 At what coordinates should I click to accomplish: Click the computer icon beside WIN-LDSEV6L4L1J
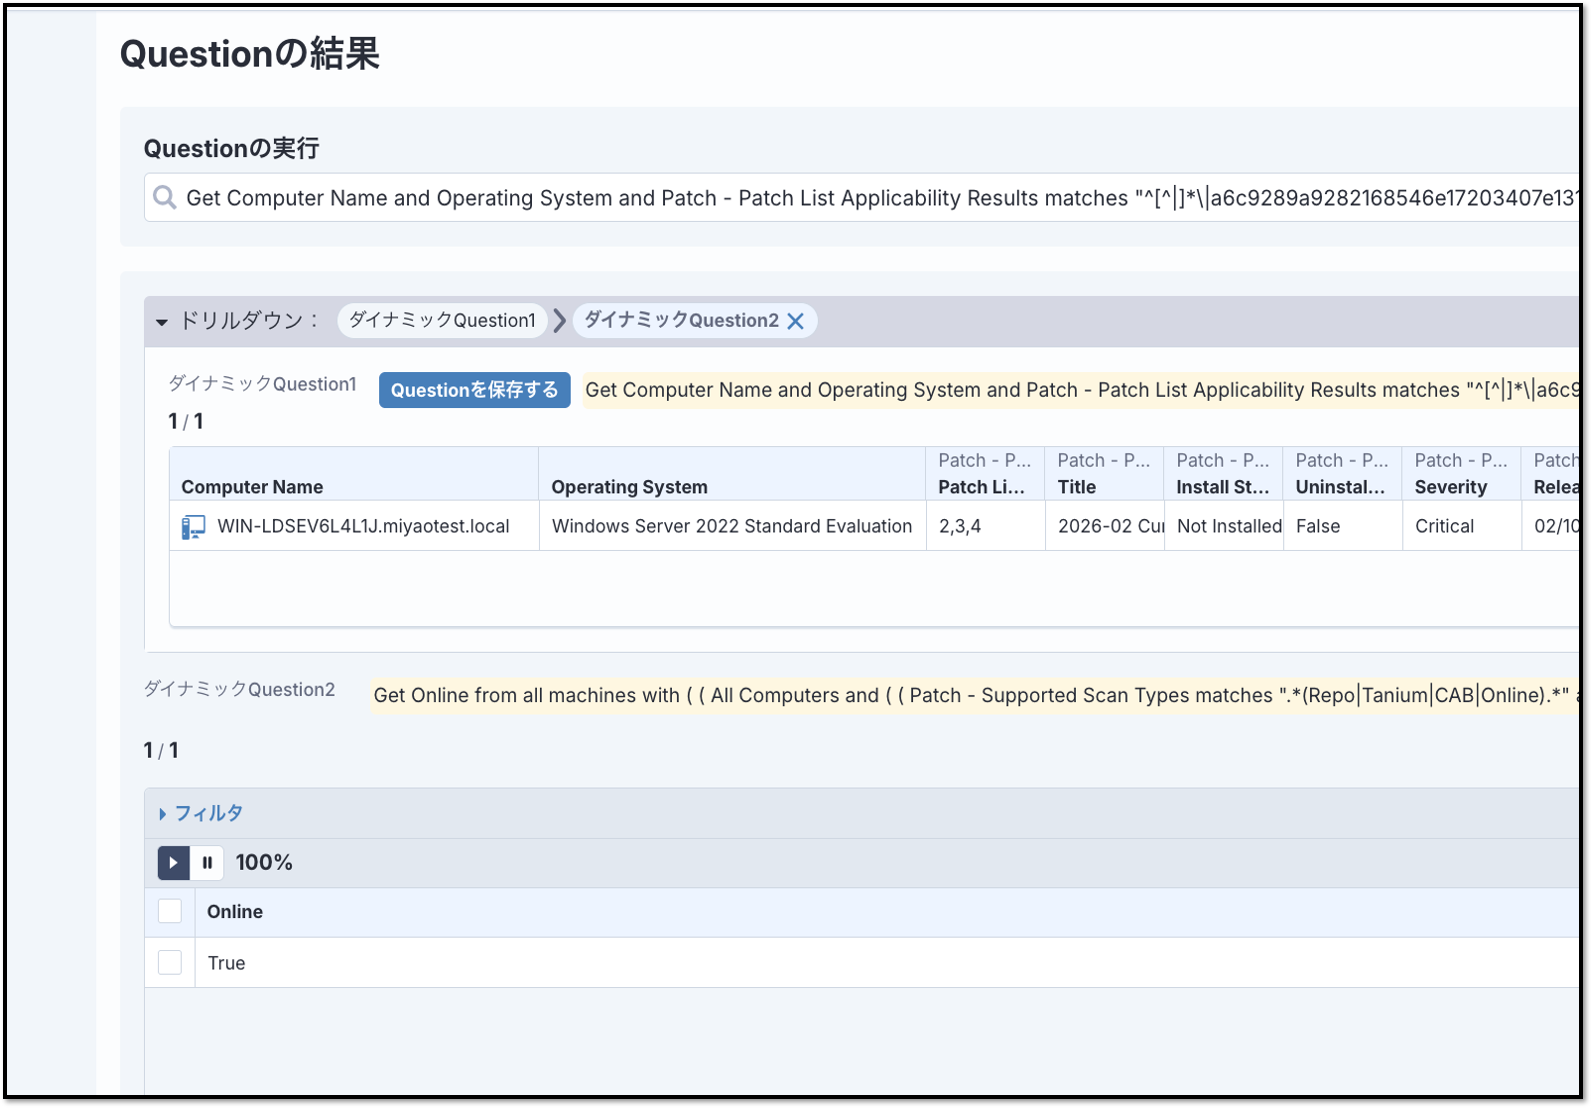(x=193, y=527)
